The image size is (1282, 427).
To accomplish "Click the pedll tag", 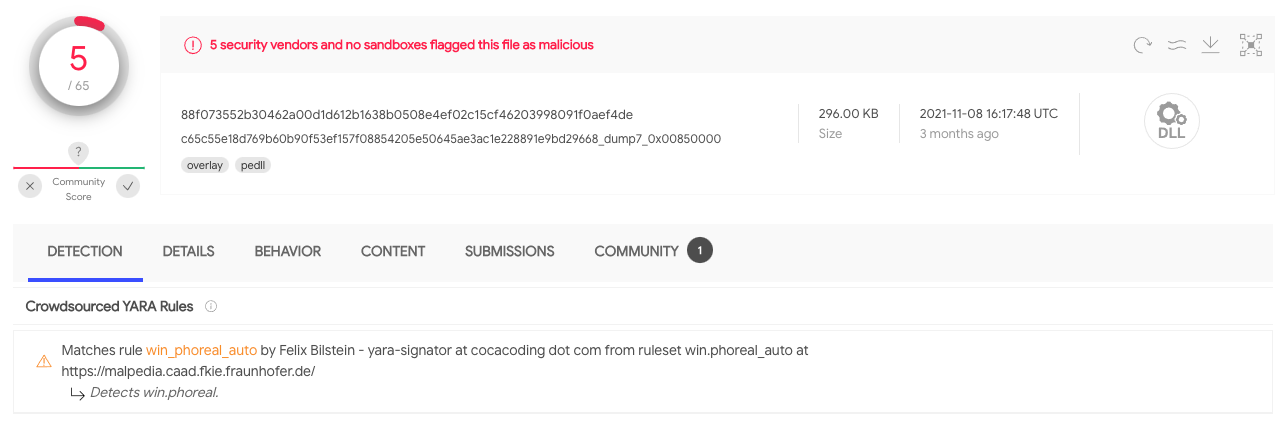I will point(254,165).
